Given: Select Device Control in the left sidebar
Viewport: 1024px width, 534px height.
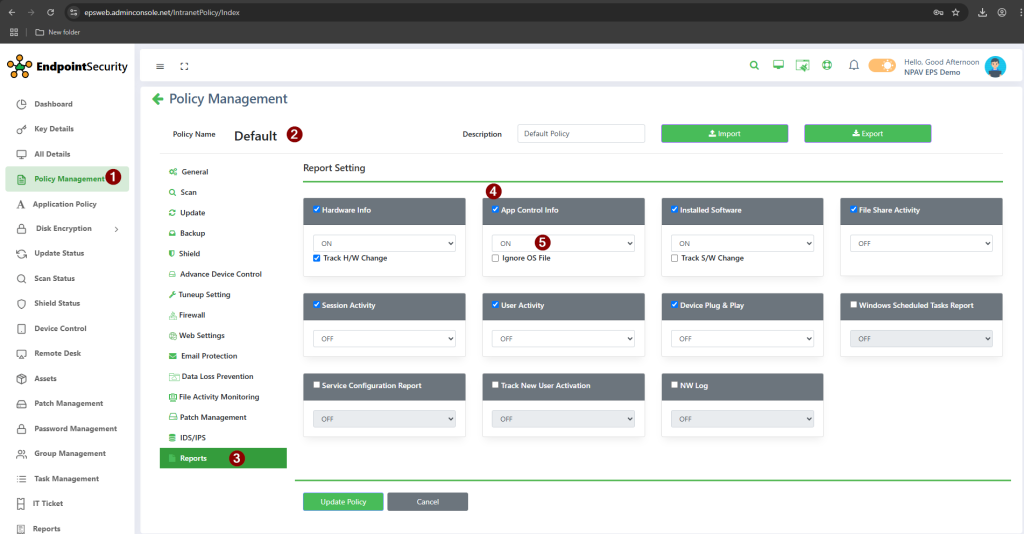Looking at the screenshot, I should [x=60, y=329].
